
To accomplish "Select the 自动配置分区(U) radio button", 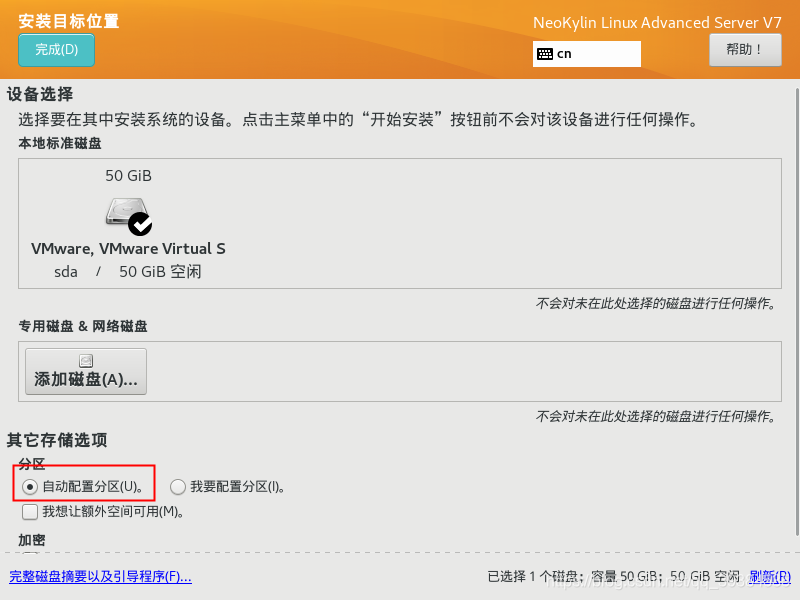I will (x=30, y=487).
